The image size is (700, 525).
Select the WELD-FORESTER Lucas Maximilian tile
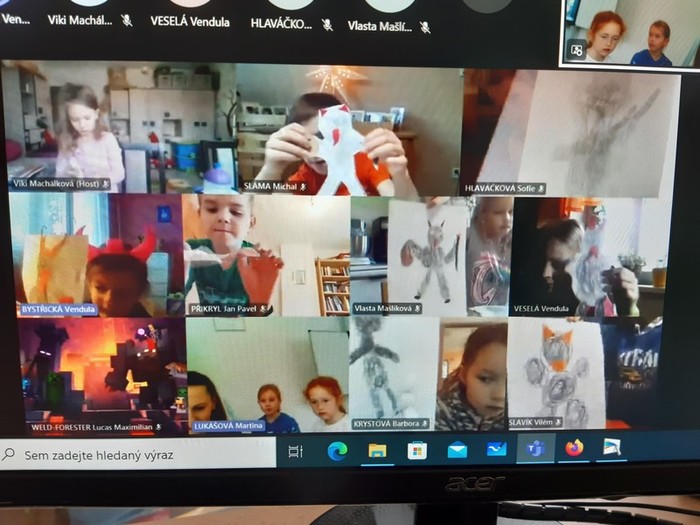[x=103, y=376]
